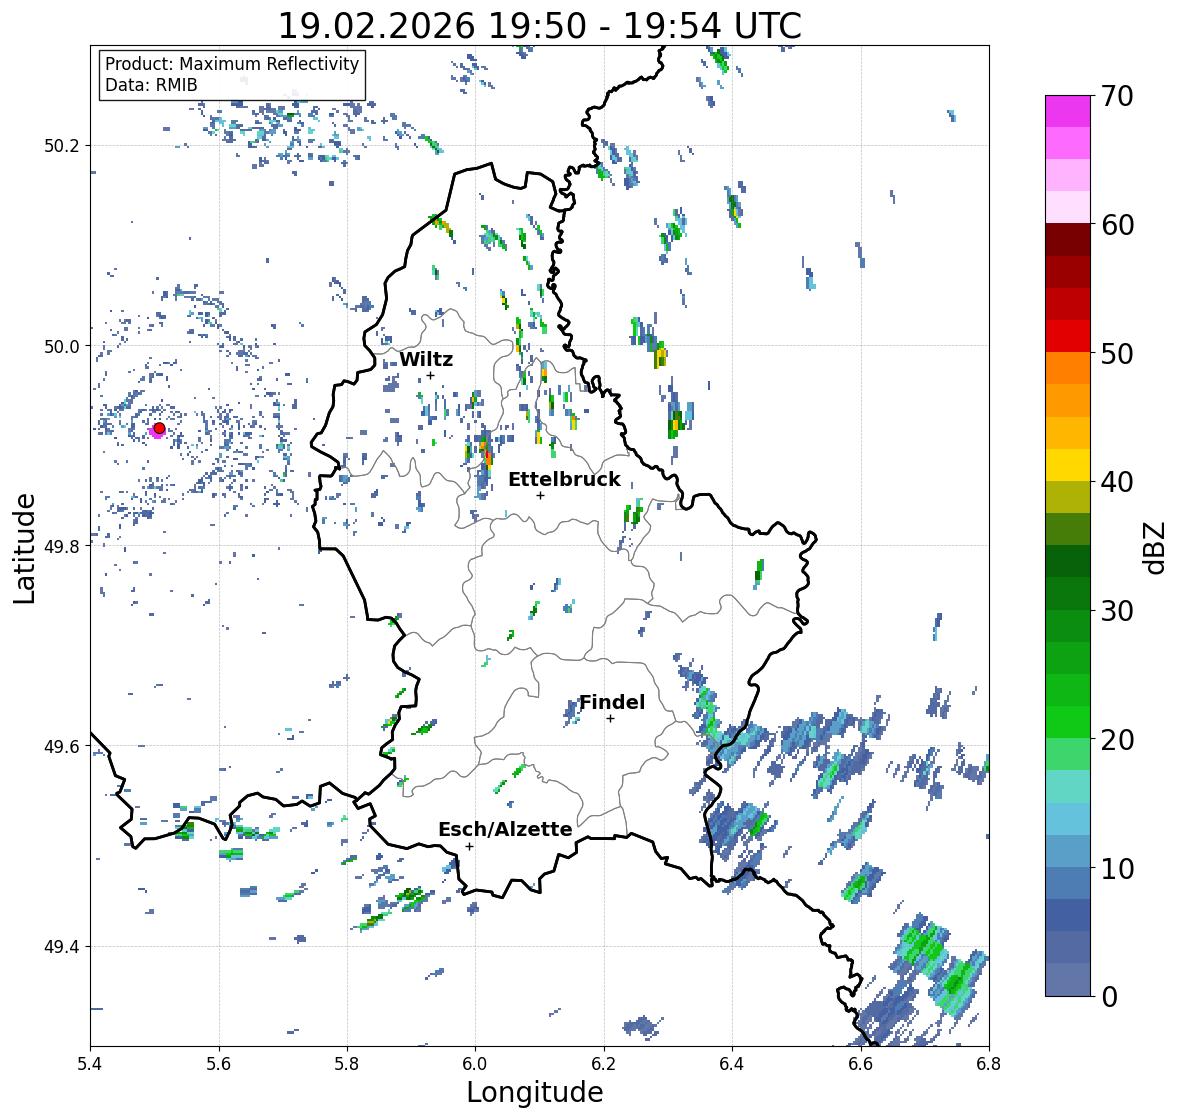Click the 49.6 latitude tick label
This screenshot has width=1179, height=1117.
[62, 746]
